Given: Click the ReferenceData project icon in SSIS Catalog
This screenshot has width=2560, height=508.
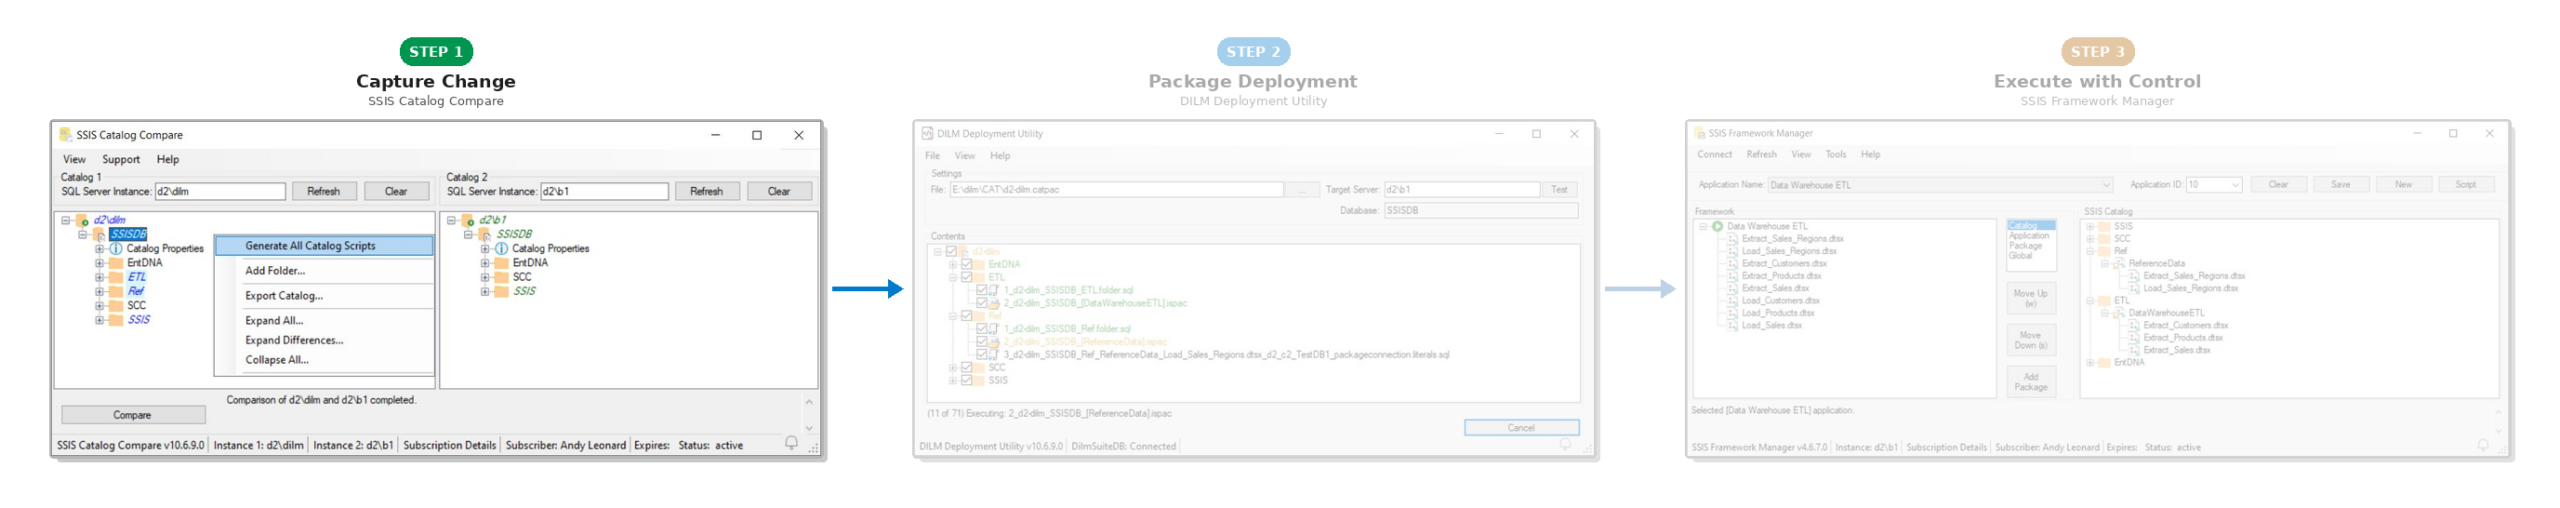Looking at the screenshot, I should (x=2118, y=263).
